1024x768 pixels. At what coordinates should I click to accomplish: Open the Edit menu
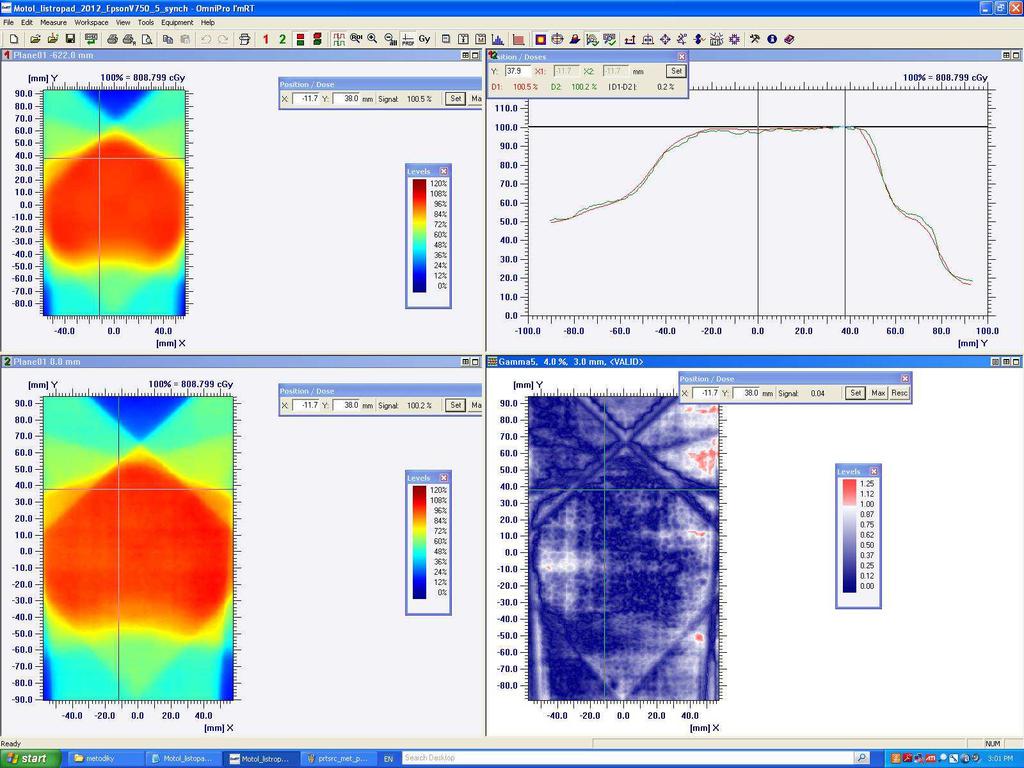27,22
